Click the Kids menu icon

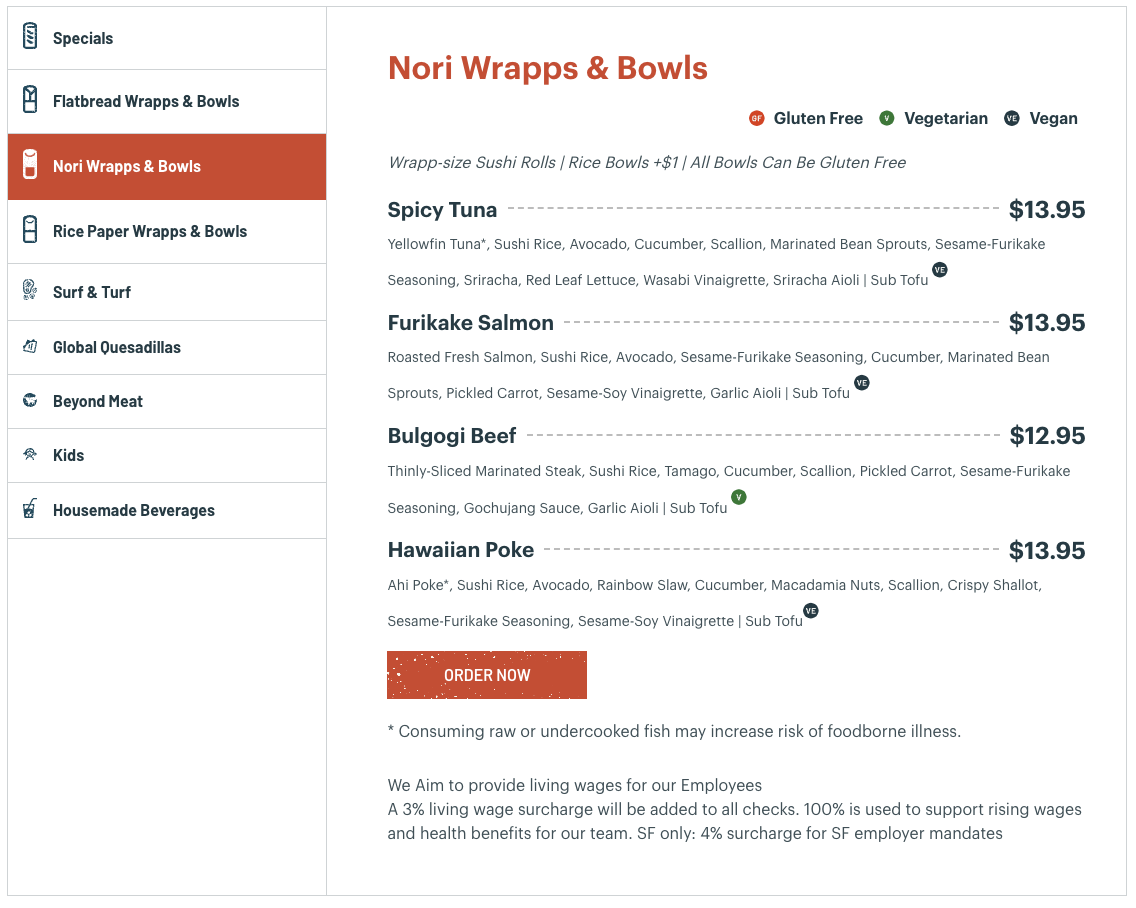(30, 455)
